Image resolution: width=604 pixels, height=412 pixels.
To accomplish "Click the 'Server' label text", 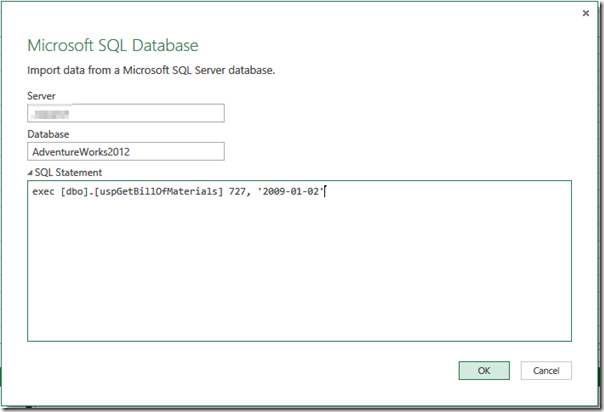I will tap(41, 96).
